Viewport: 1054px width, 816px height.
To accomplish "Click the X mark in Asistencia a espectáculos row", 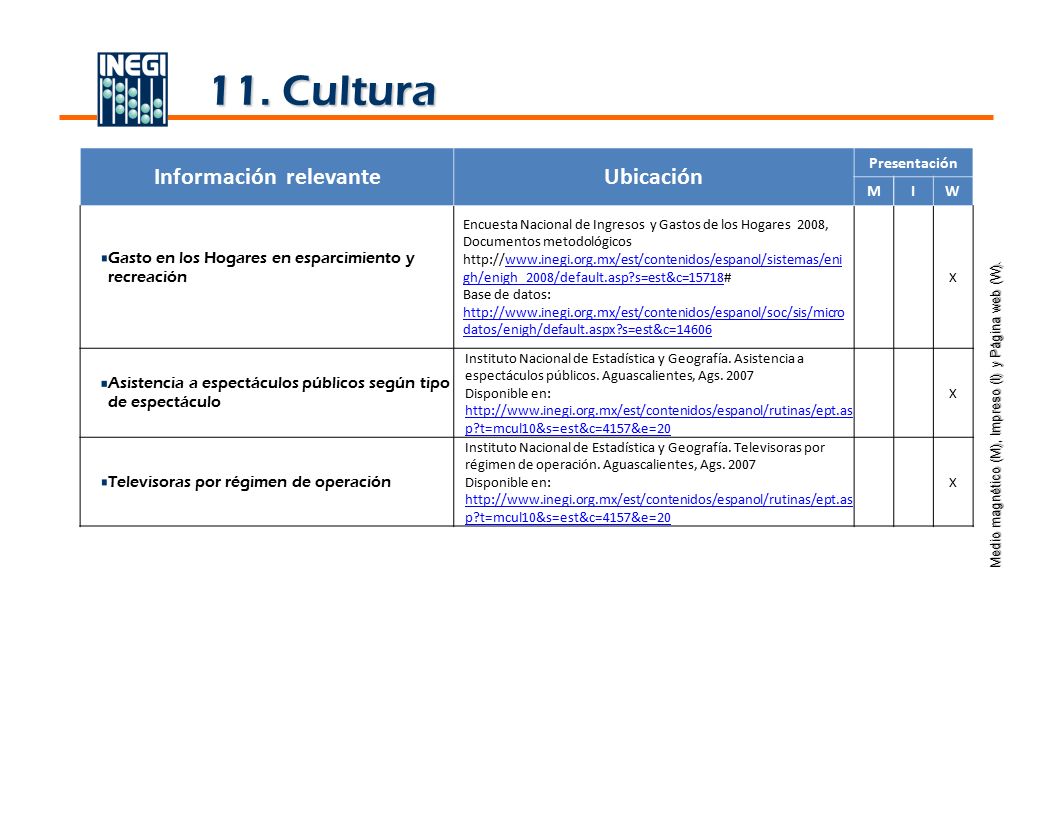I will (952, 393).
